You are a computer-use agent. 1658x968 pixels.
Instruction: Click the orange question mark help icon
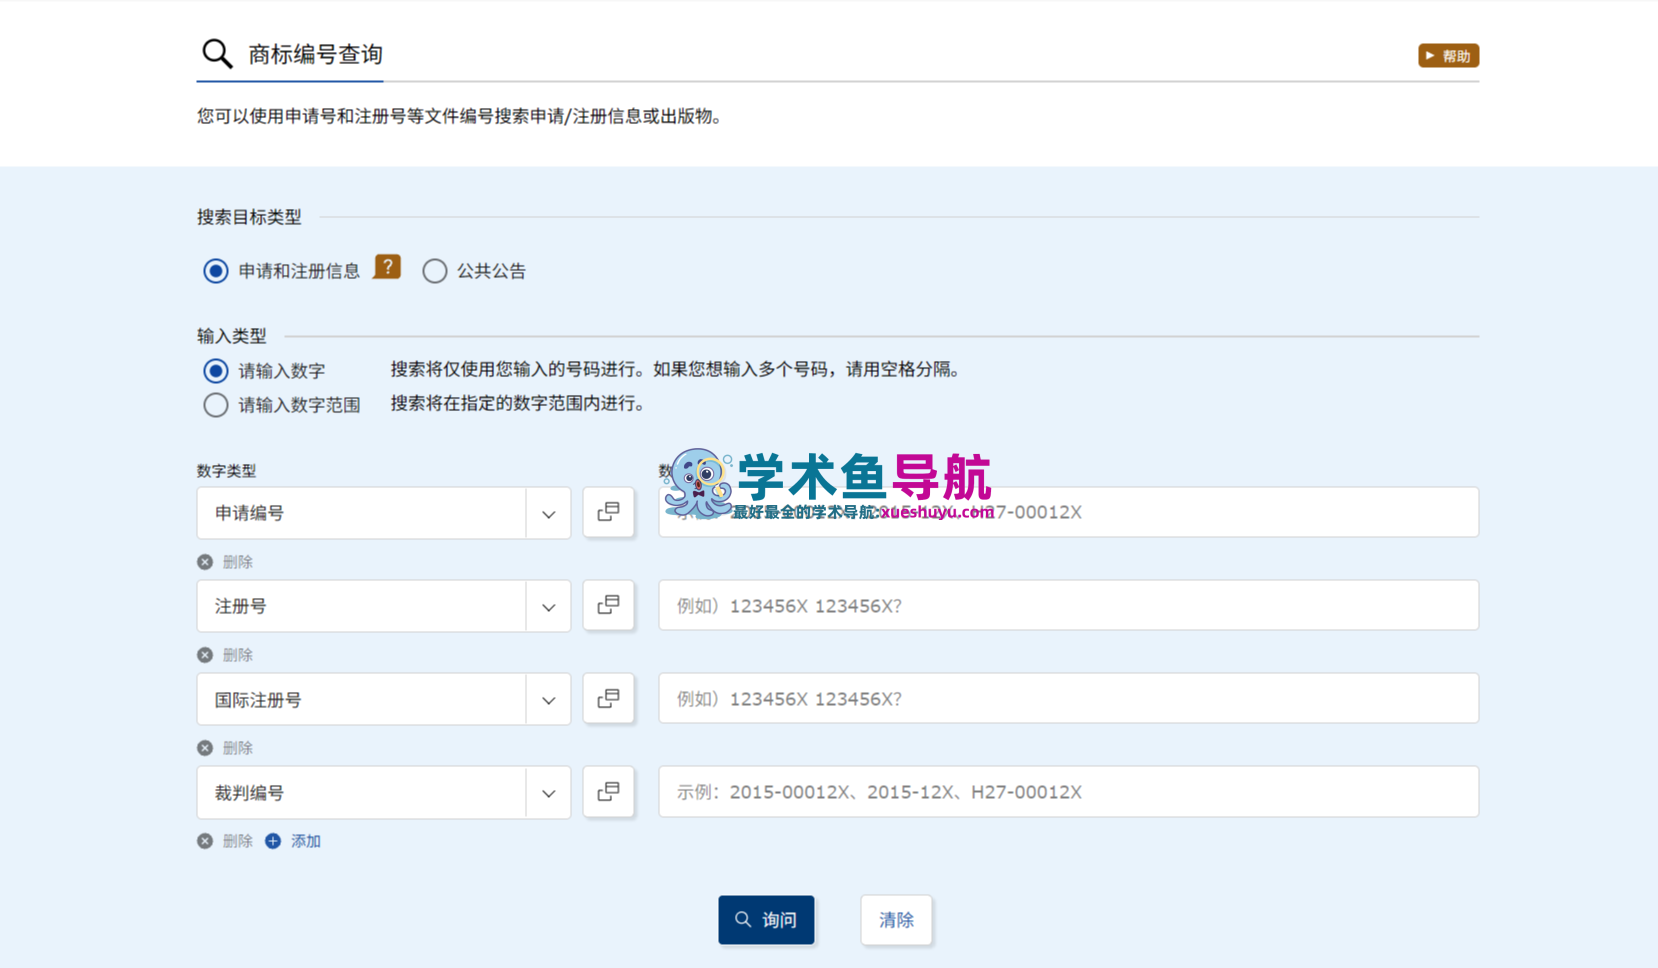[387, 267]
